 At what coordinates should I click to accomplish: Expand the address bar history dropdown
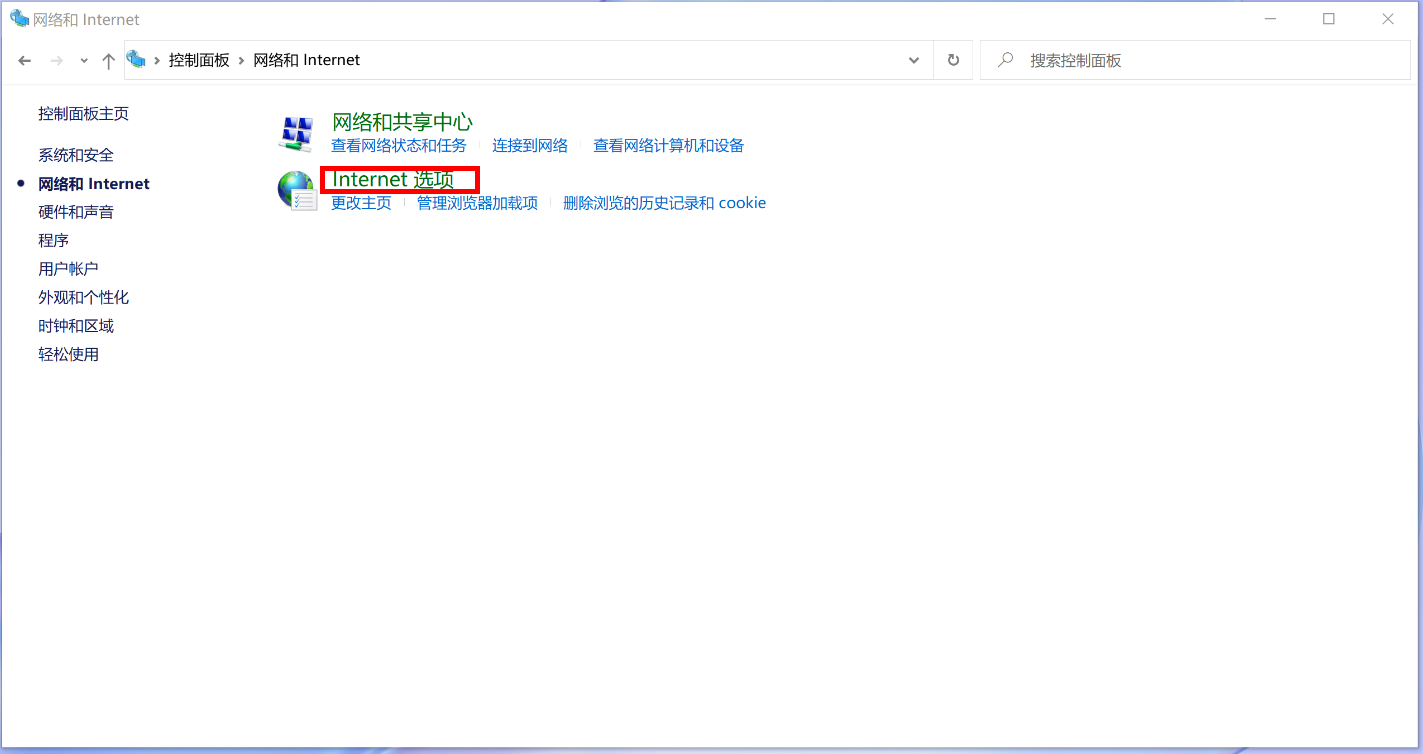point(913,60)
